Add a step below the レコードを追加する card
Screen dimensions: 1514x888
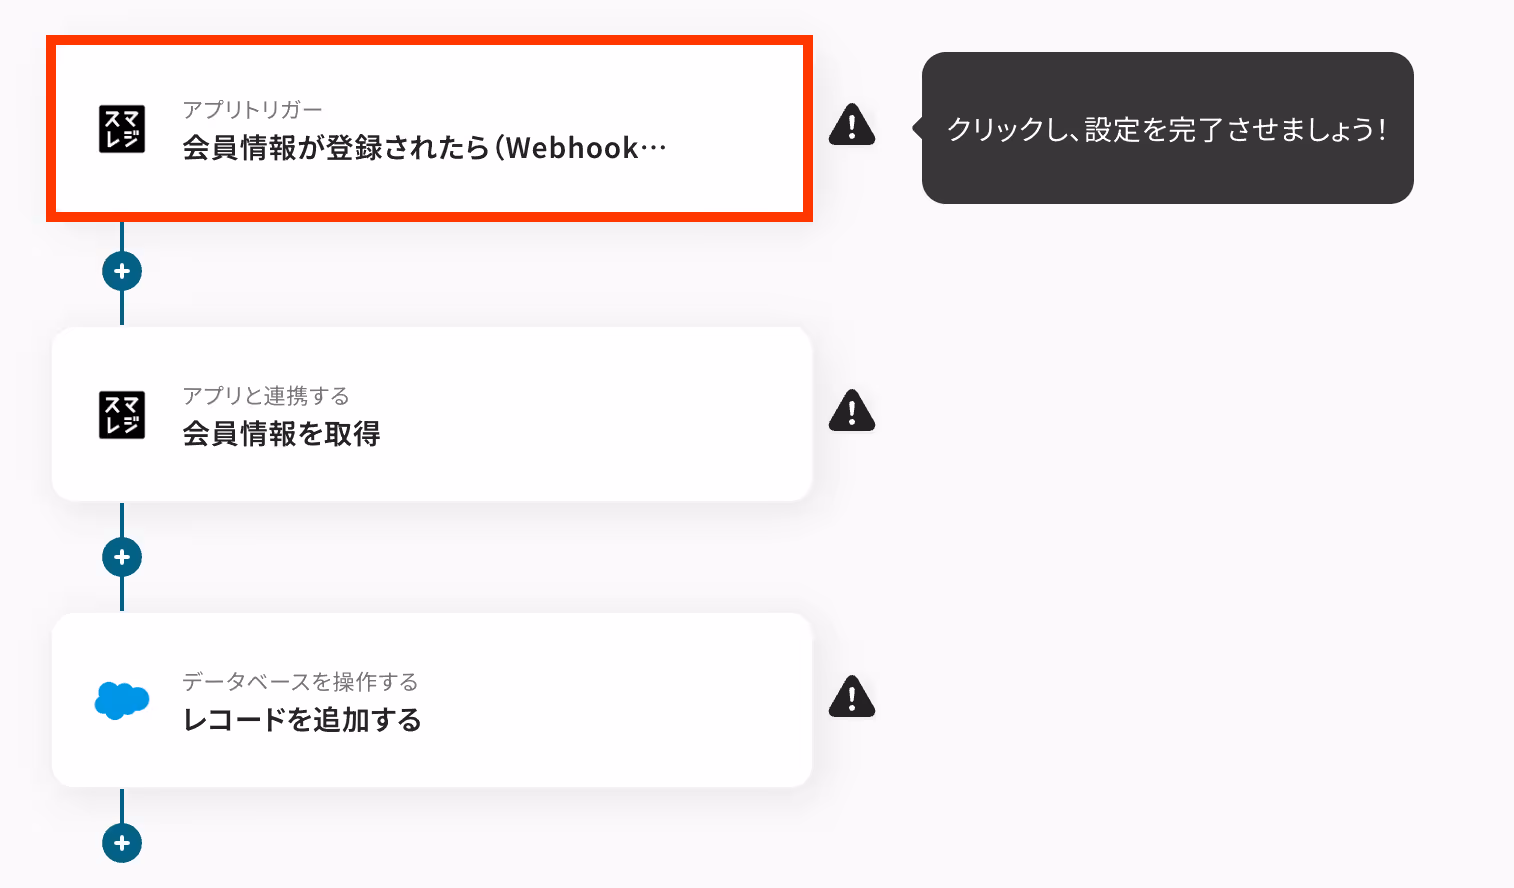pos(122,843)
